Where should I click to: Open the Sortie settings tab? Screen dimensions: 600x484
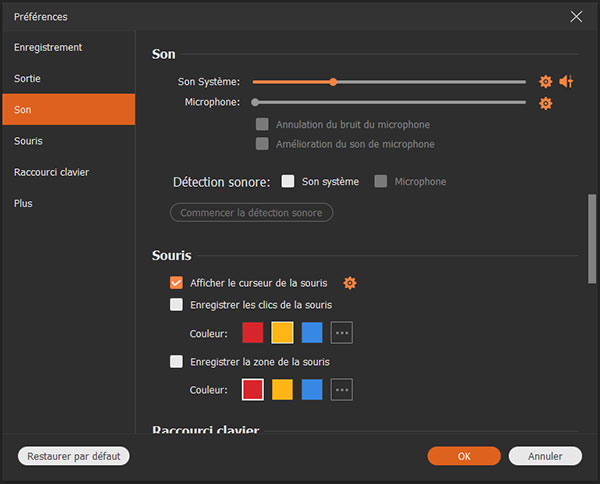[28, 78]
